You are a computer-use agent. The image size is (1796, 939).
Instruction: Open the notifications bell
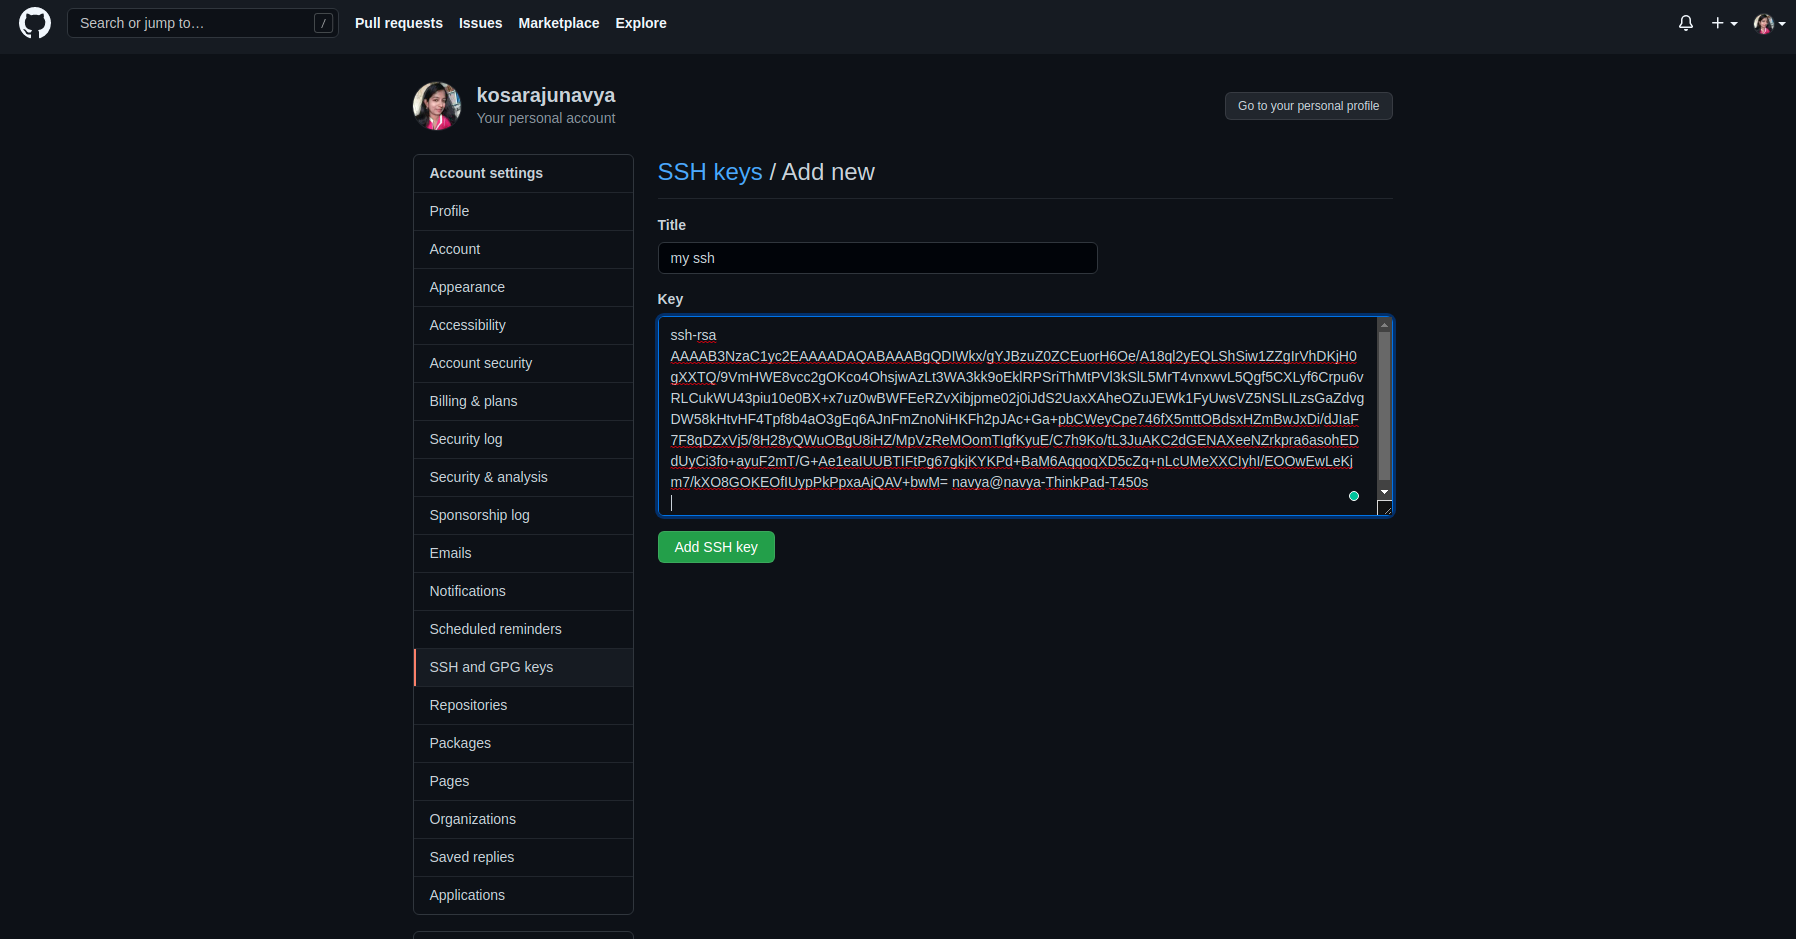pyautogui.click(x=1686, y=23)
